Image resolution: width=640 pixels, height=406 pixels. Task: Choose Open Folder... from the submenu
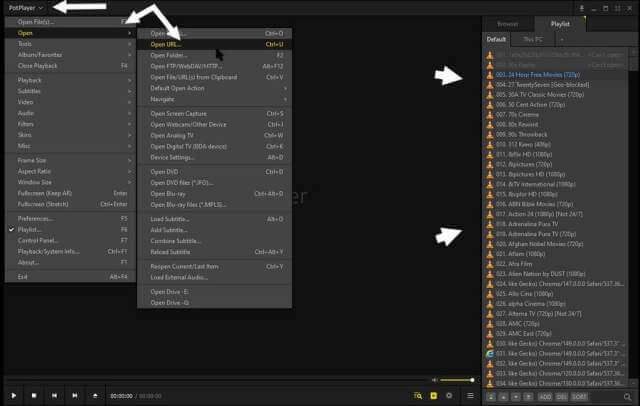pos(214,55)
